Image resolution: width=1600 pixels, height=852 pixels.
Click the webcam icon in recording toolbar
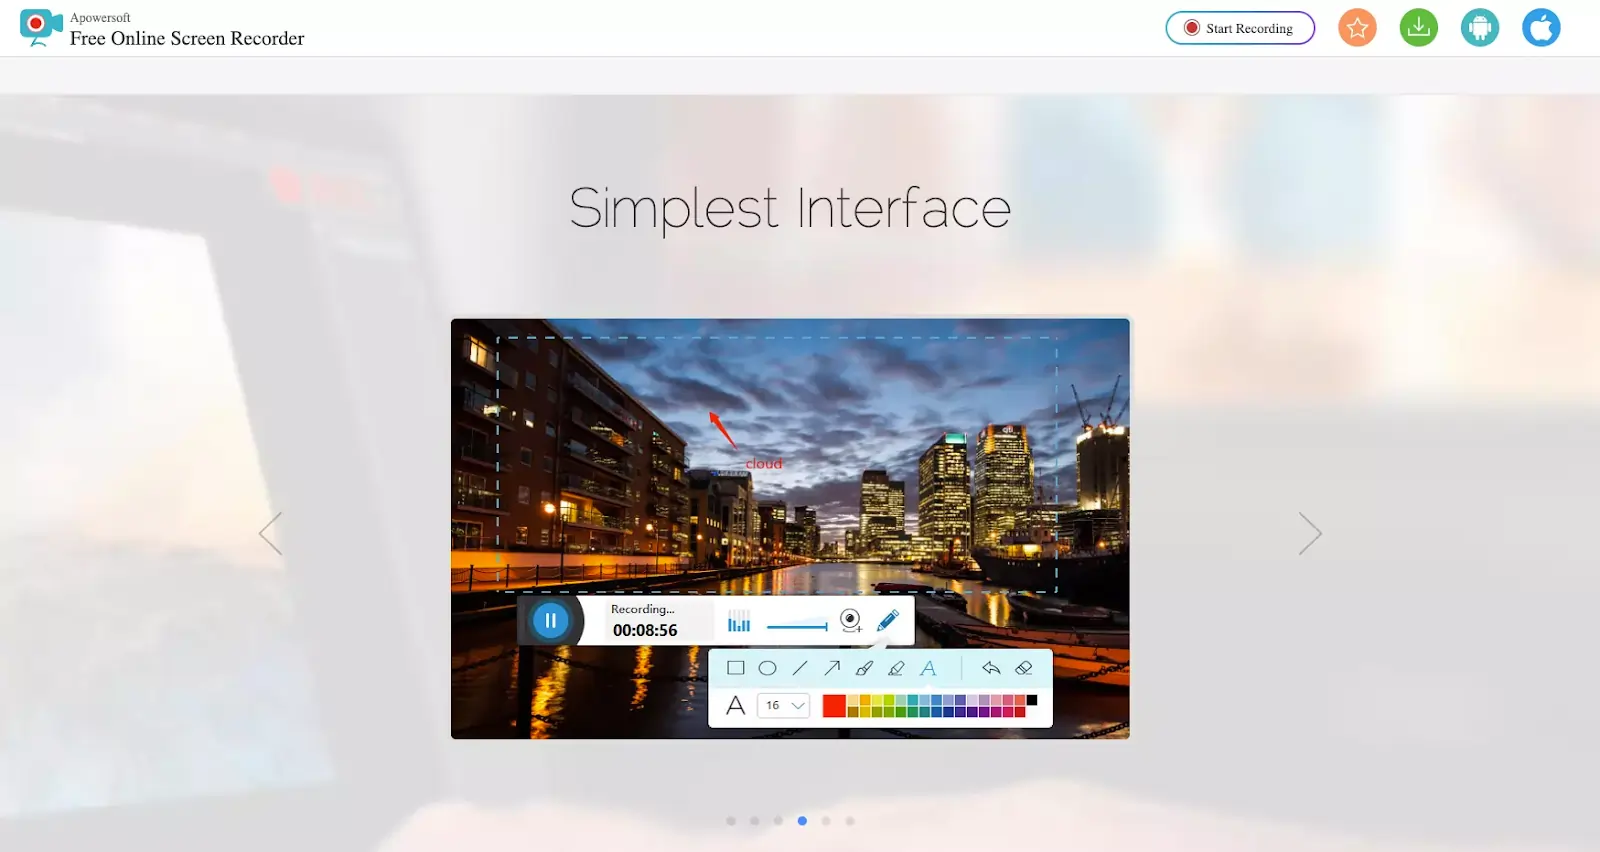[x=850, y=621]
